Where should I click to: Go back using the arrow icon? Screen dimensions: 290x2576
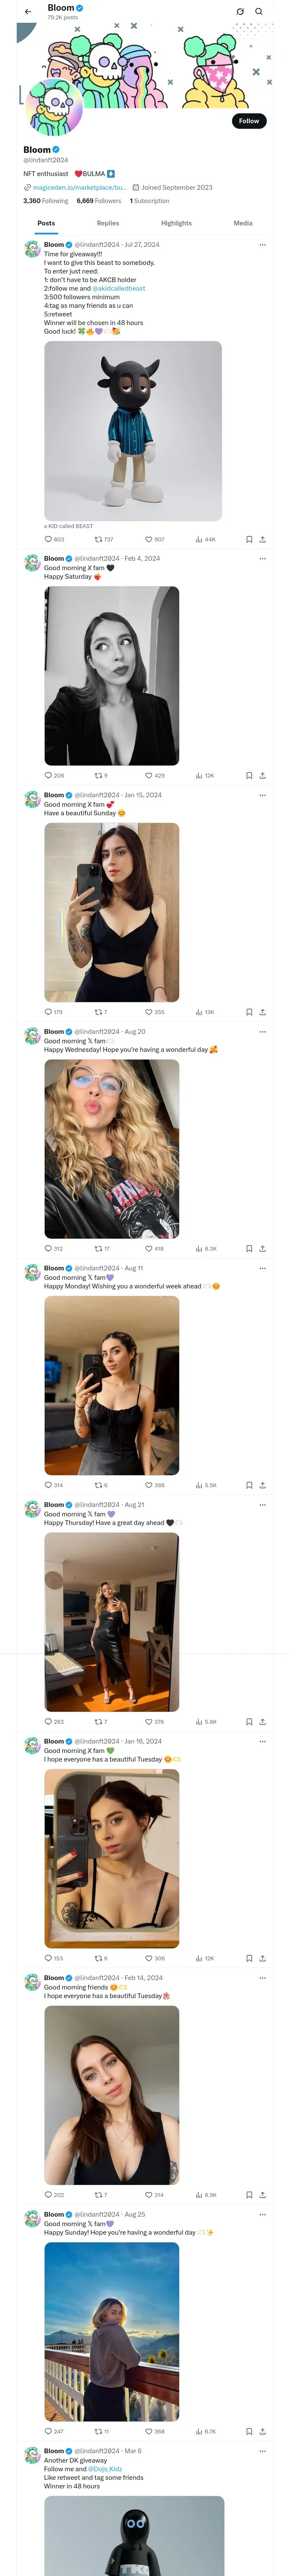click(28, 12)
